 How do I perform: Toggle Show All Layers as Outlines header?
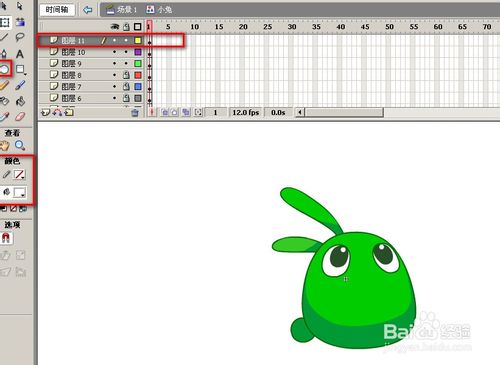point(138,27)
